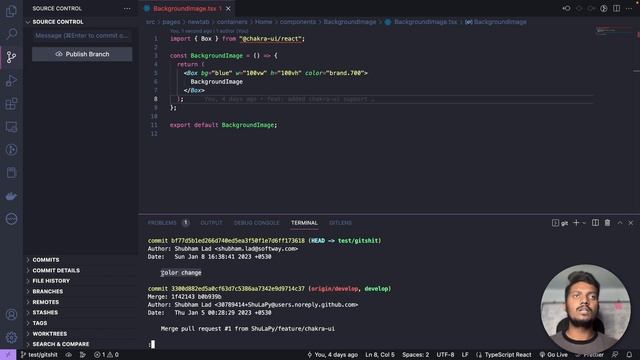The height and width of the screenshot is (360, 640).
Task: Close the BackgroundImage.tsx editor tab
Action: (x=228, y=9)
